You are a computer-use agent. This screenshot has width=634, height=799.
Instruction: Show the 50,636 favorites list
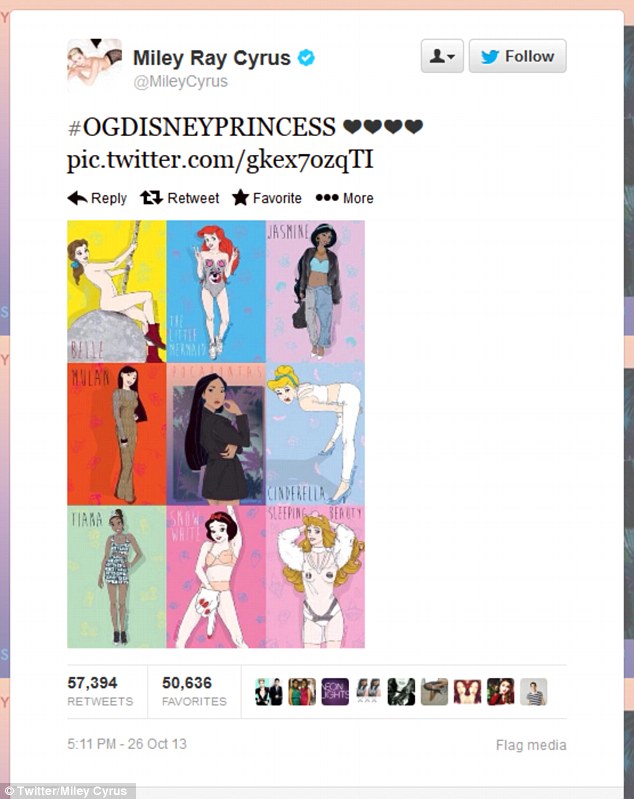(194, 691)
